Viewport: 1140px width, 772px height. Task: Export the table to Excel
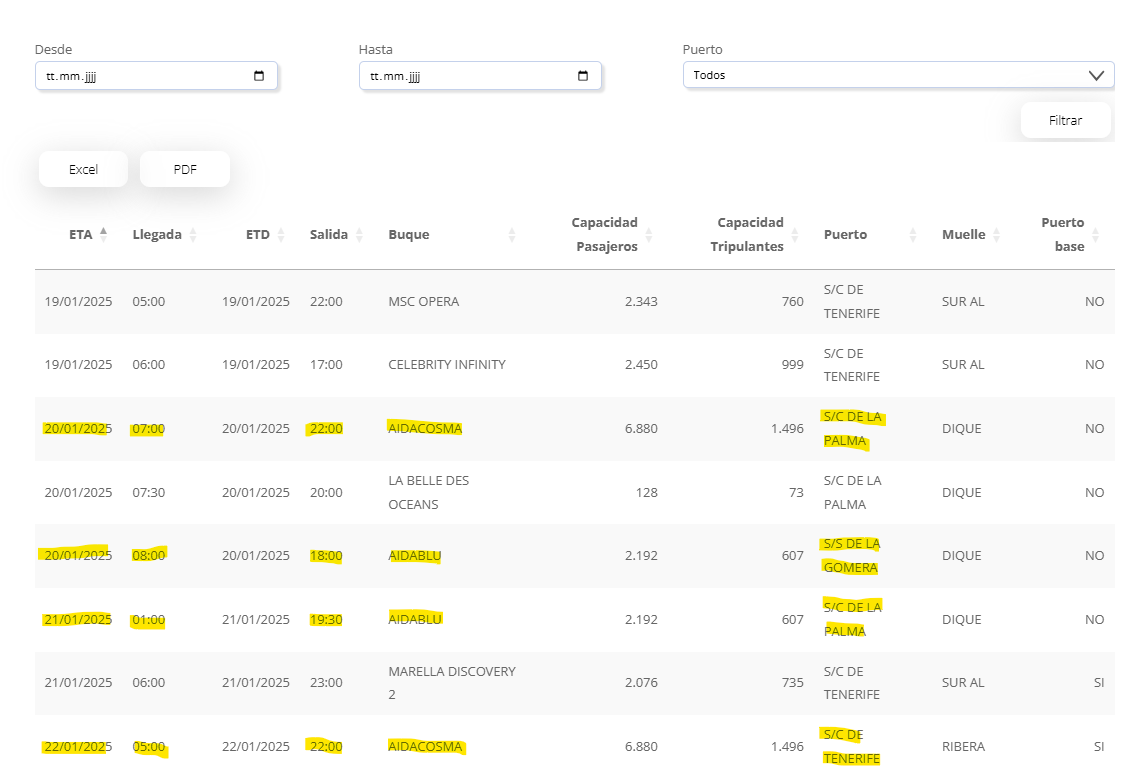coord(84,169)
